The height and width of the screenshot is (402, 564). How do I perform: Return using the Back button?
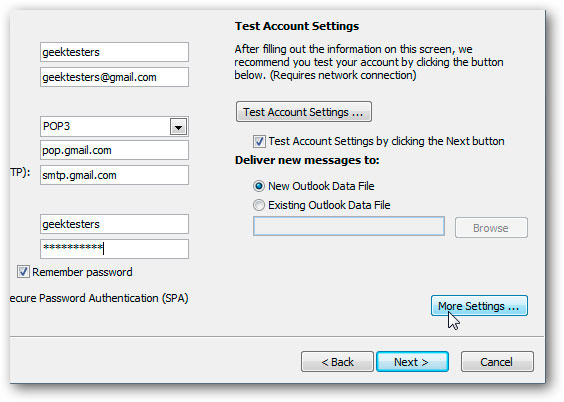pyautogui.click(x=337, y=361)
